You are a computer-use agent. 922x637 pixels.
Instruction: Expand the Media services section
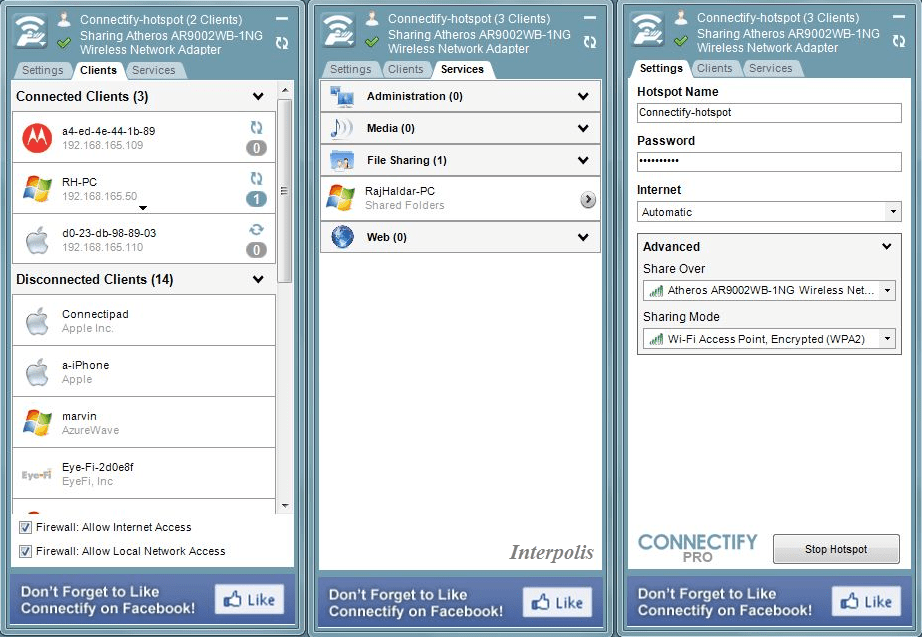[x=583, y=128]
